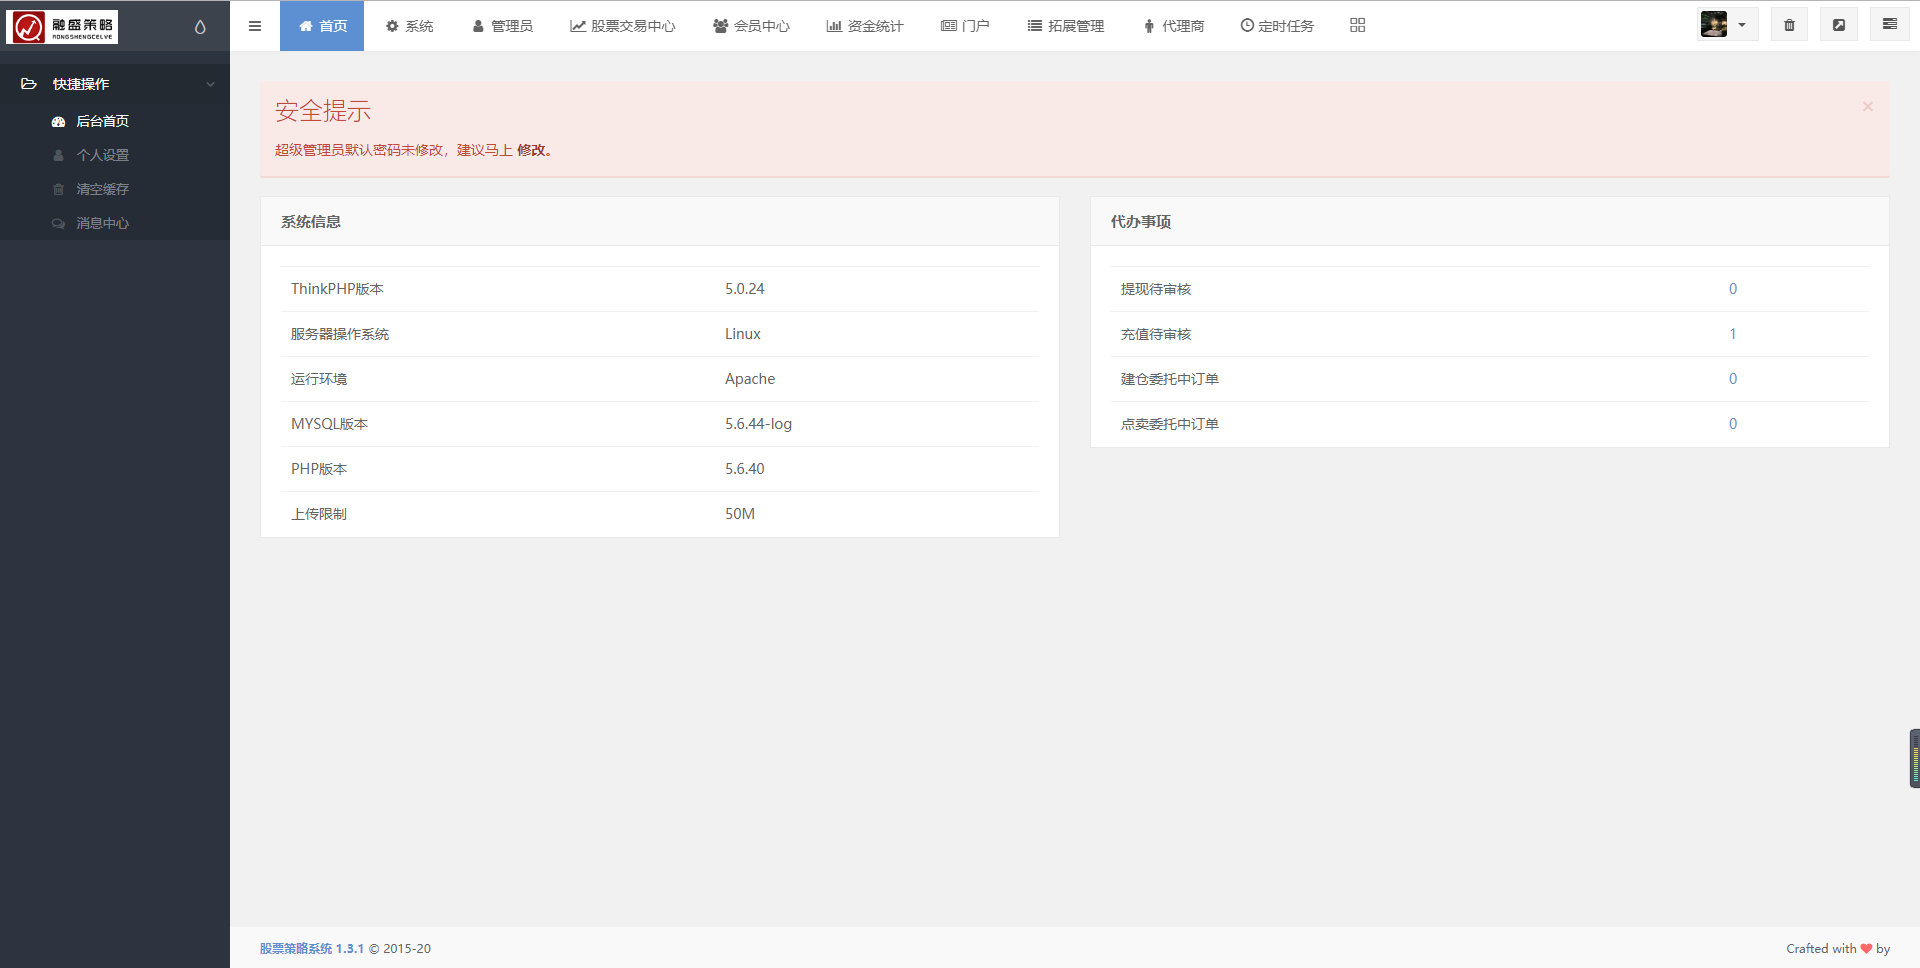This screenshot has width=1920, height=968.
Task: Click the external link icon button
Action: coord(1839,26)
